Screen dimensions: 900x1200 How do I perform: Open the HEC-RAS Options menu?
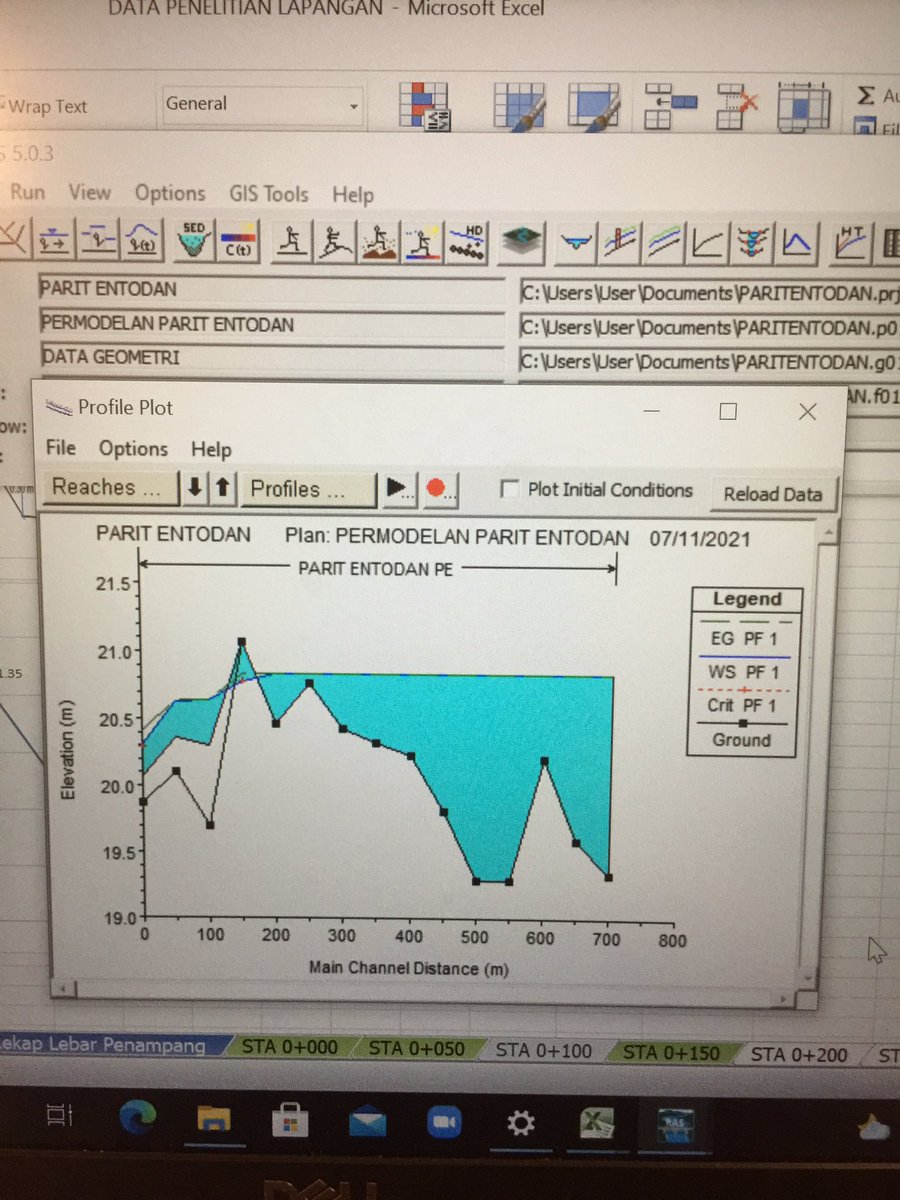tap(170, 193)
